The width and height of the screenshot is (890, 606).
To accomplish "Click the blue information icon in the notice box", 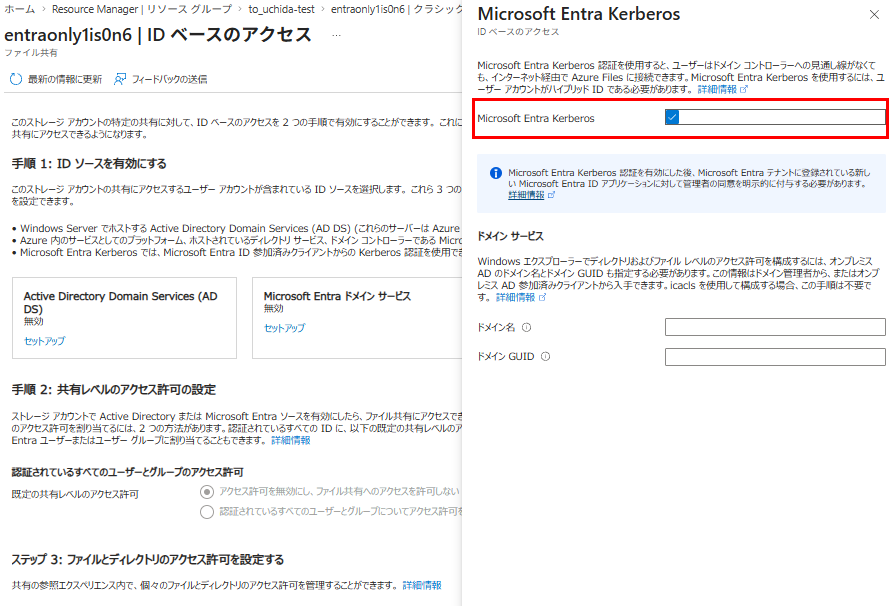I will pyautogui.click(x=496, y=173).
